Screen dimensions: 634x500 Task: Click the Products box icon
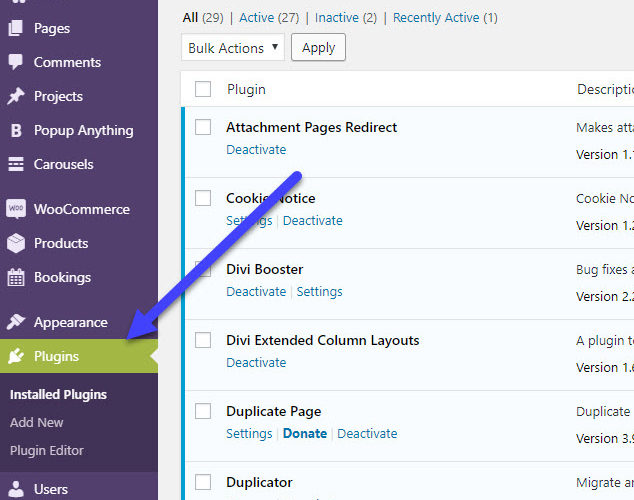pyautogui.click(x=15, y=243)
